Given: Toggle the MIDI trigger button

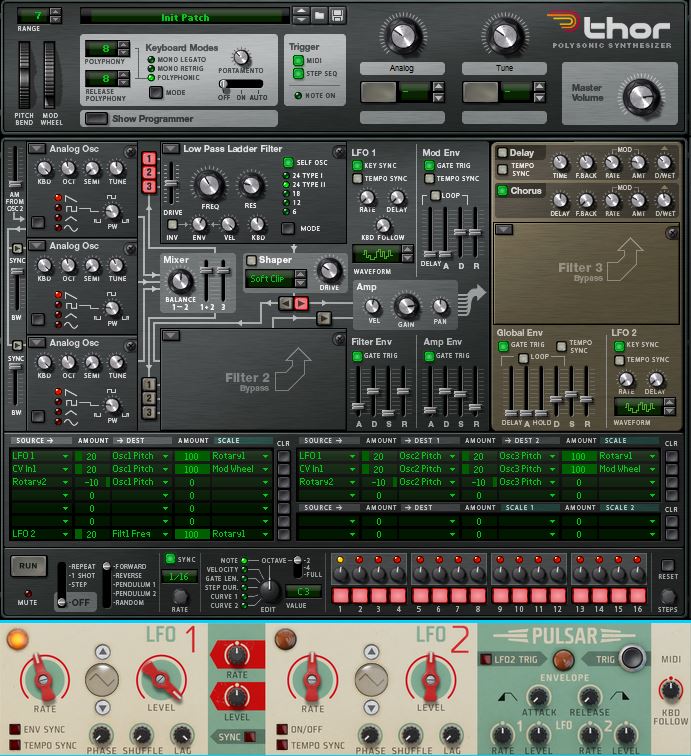Looking at the screenshot, I should (298, 60).
